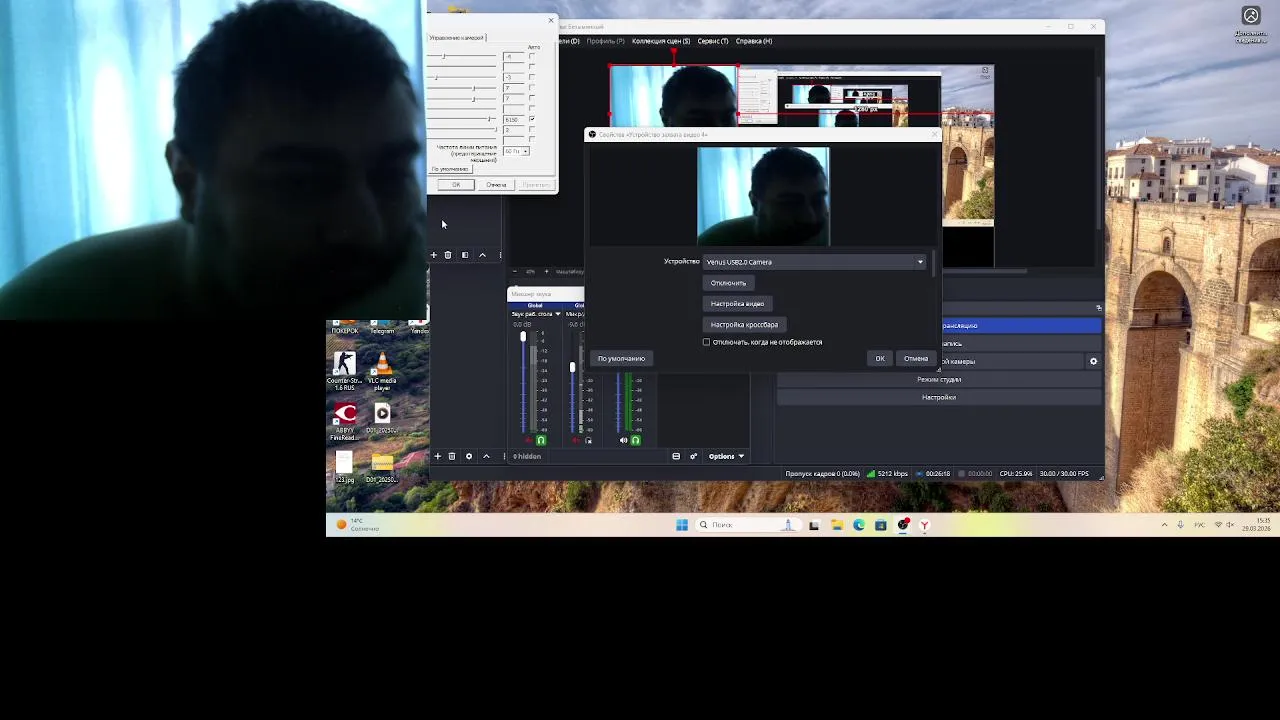Click desktop audio volume fader handle
The width and height of the screenshot is (1280, 720).
tap(523, 337)
